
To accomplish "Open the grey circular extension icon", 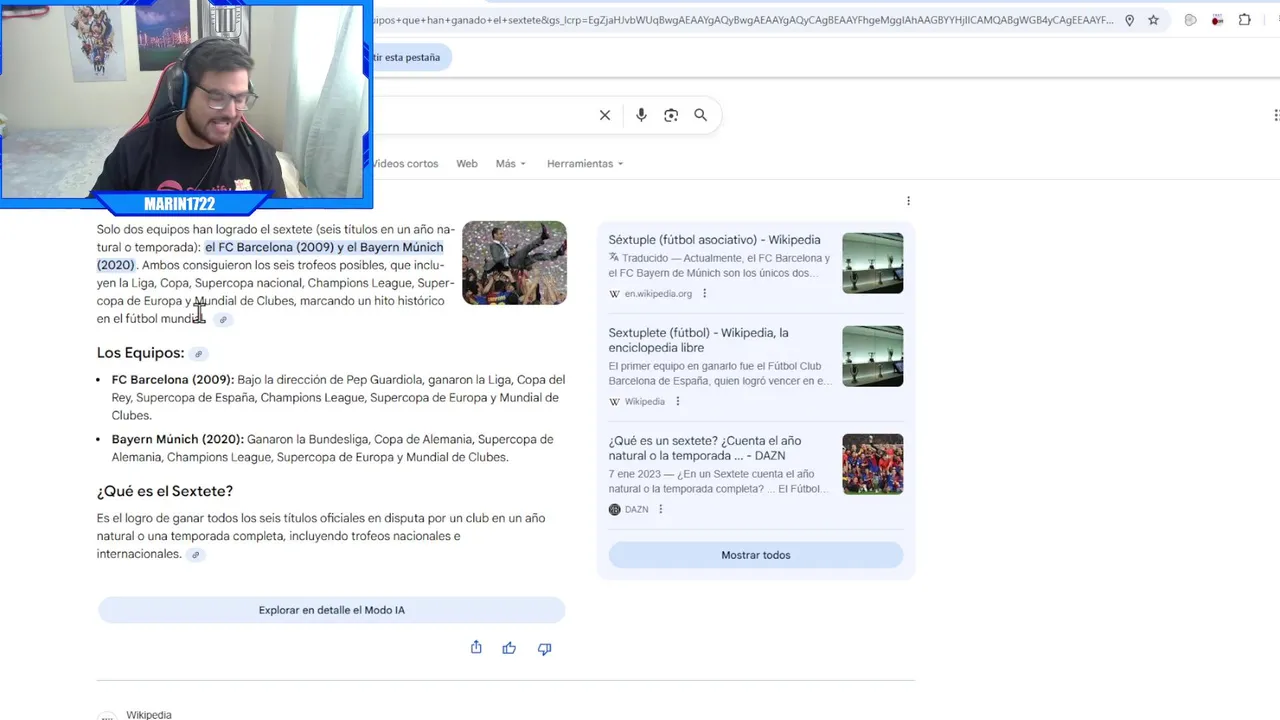I will coord(1190,20).
